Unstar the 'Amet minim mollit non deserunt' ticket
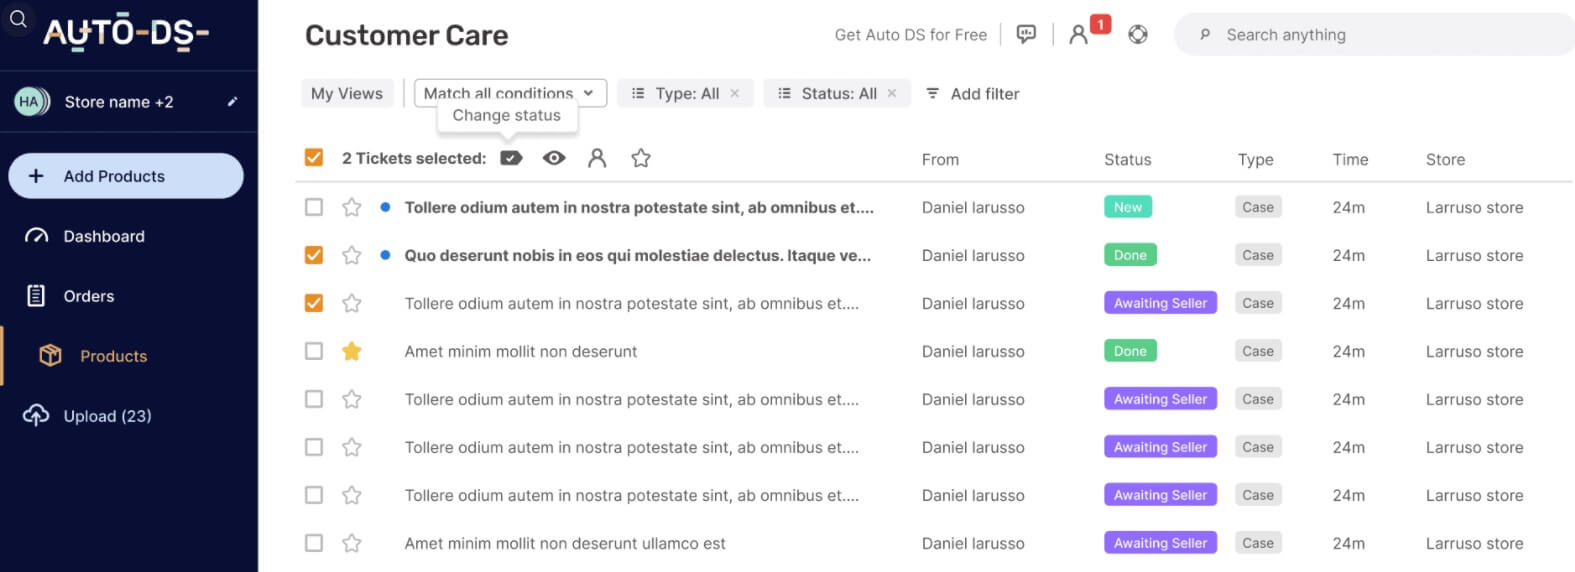 352,351
